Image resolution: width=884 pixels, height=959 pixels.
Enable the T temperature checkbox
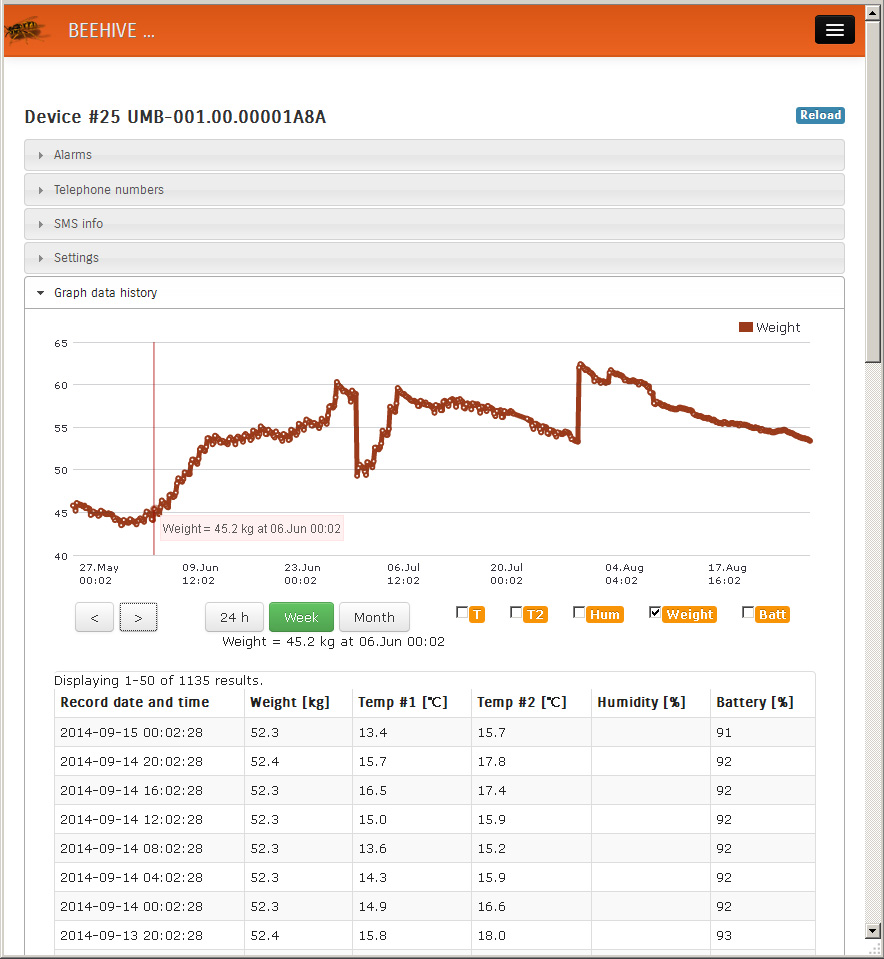click(x=462, y=613)
